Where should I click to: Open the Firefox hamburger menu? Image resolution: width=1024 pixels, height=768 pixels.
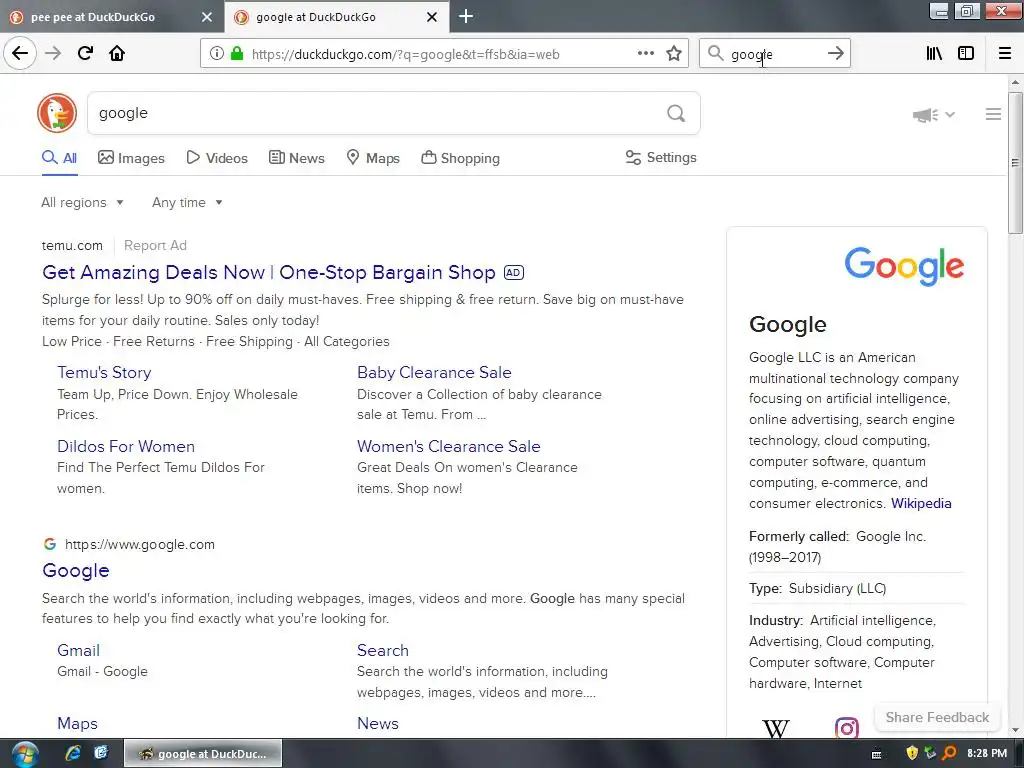1004,54
